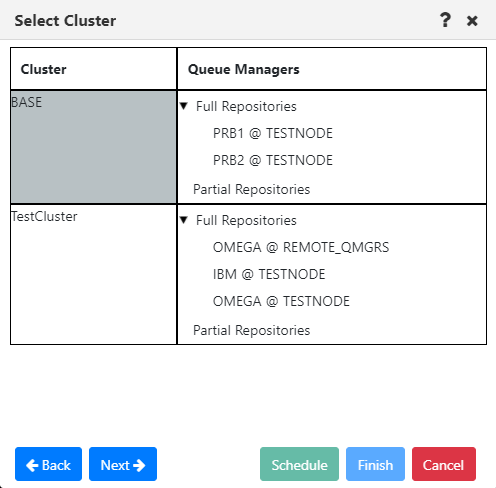Choose OMEGA @ REMOTE_QMGRS entry
This screenshot has width=496, height=488.
click(x=301, y=247)
